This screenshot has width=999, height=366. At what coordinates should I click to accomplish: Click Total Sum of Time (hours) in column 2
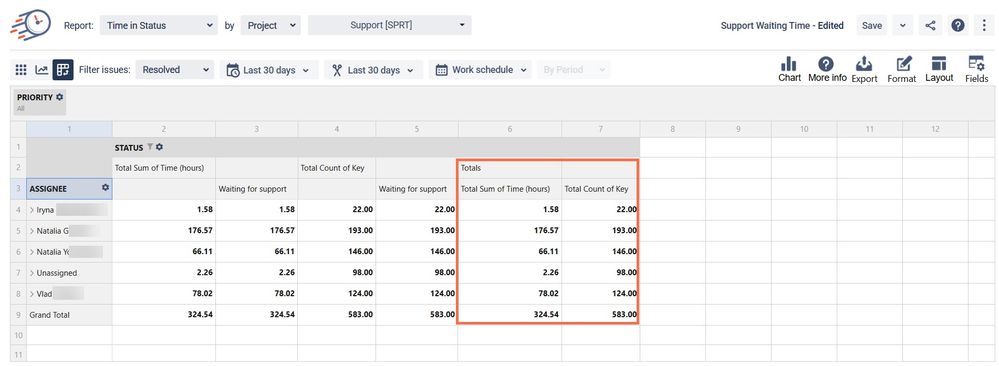[164, 168]
